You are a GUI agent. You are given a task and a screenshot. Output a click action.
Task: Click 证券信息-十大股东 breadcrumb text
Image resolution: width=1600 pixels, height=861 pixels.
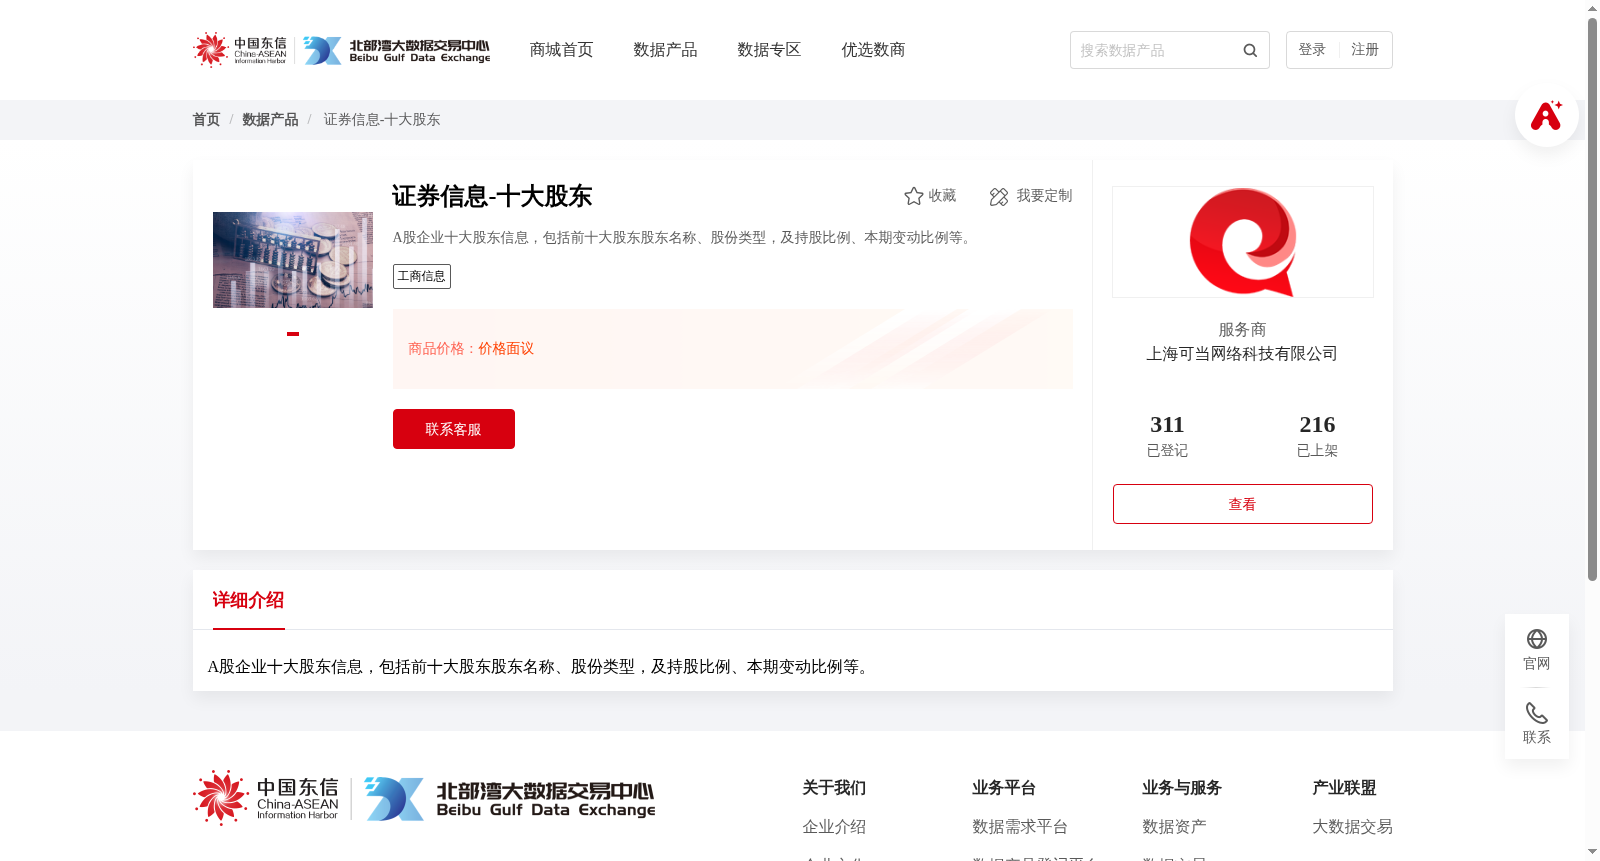pyautogui.click(x=382, y=119)
